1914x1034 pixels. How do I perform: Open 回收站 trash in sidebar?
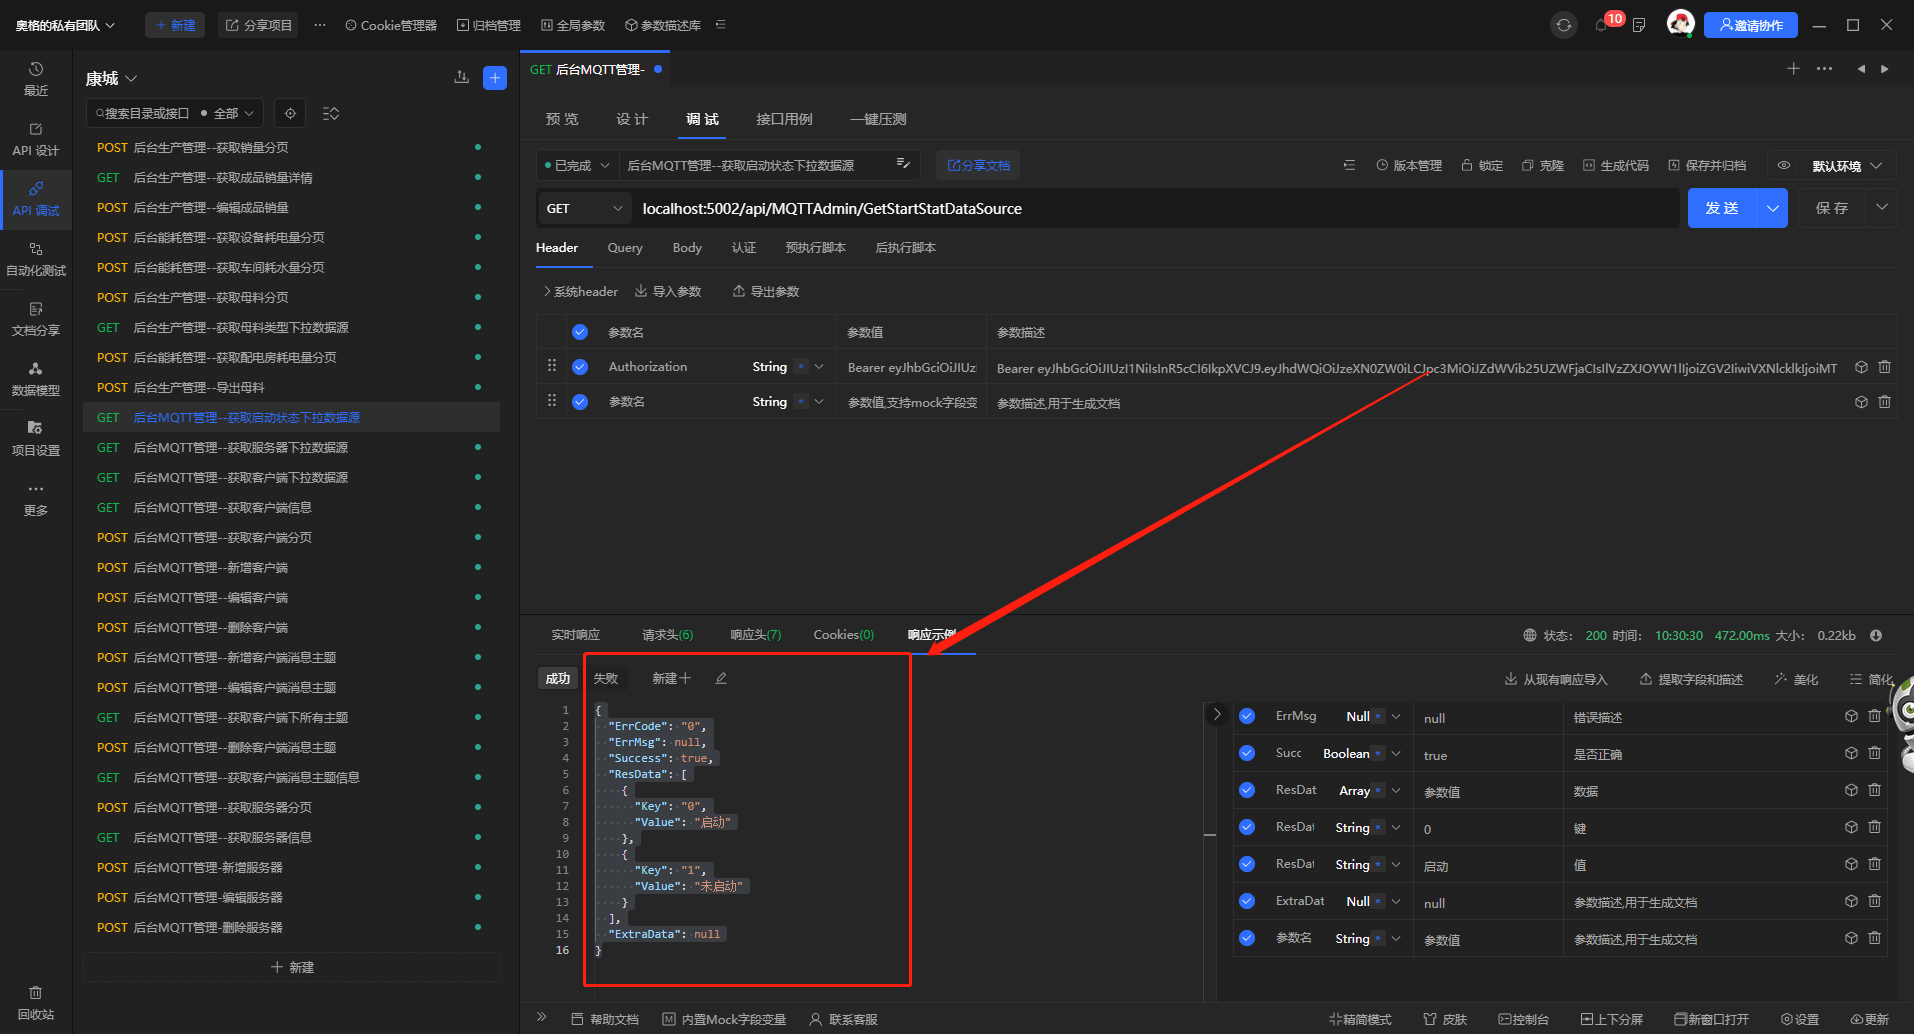36,1002
